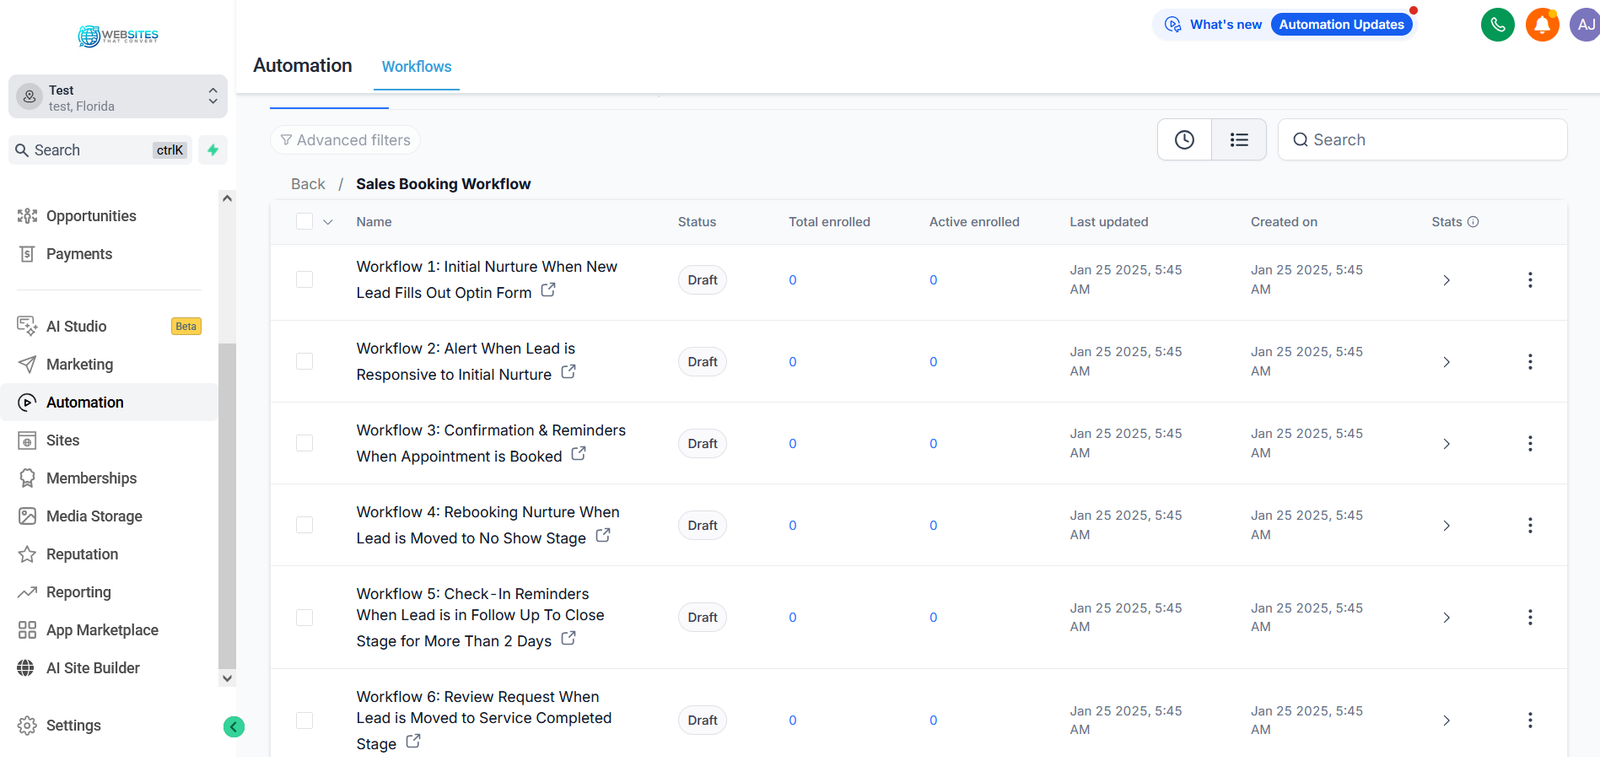
Task: Click sidebar scrollbar up arrow
Action: [x=227, y=198]
